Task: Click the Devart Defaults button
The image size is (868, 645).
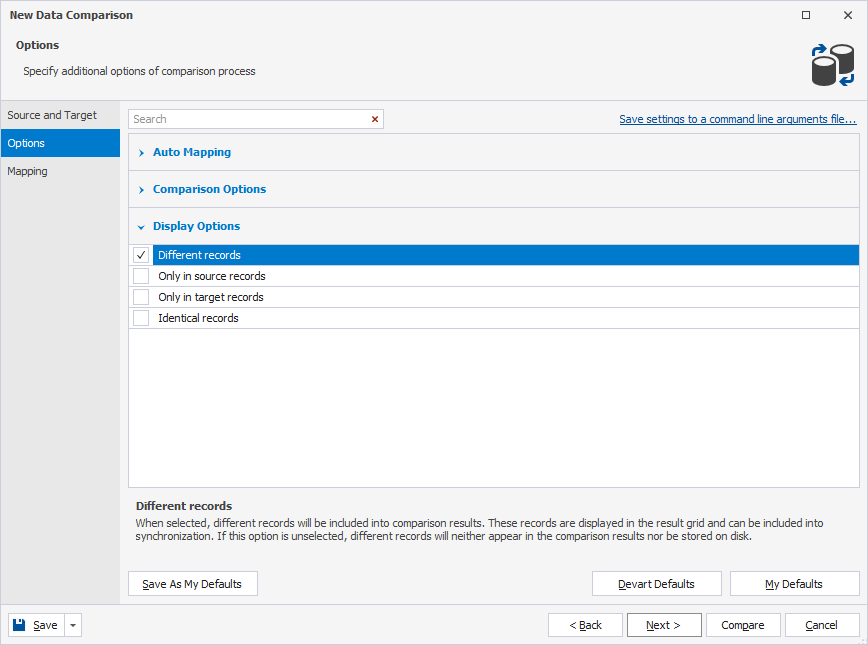Action: pyautogui.click(x=656, y=584)
